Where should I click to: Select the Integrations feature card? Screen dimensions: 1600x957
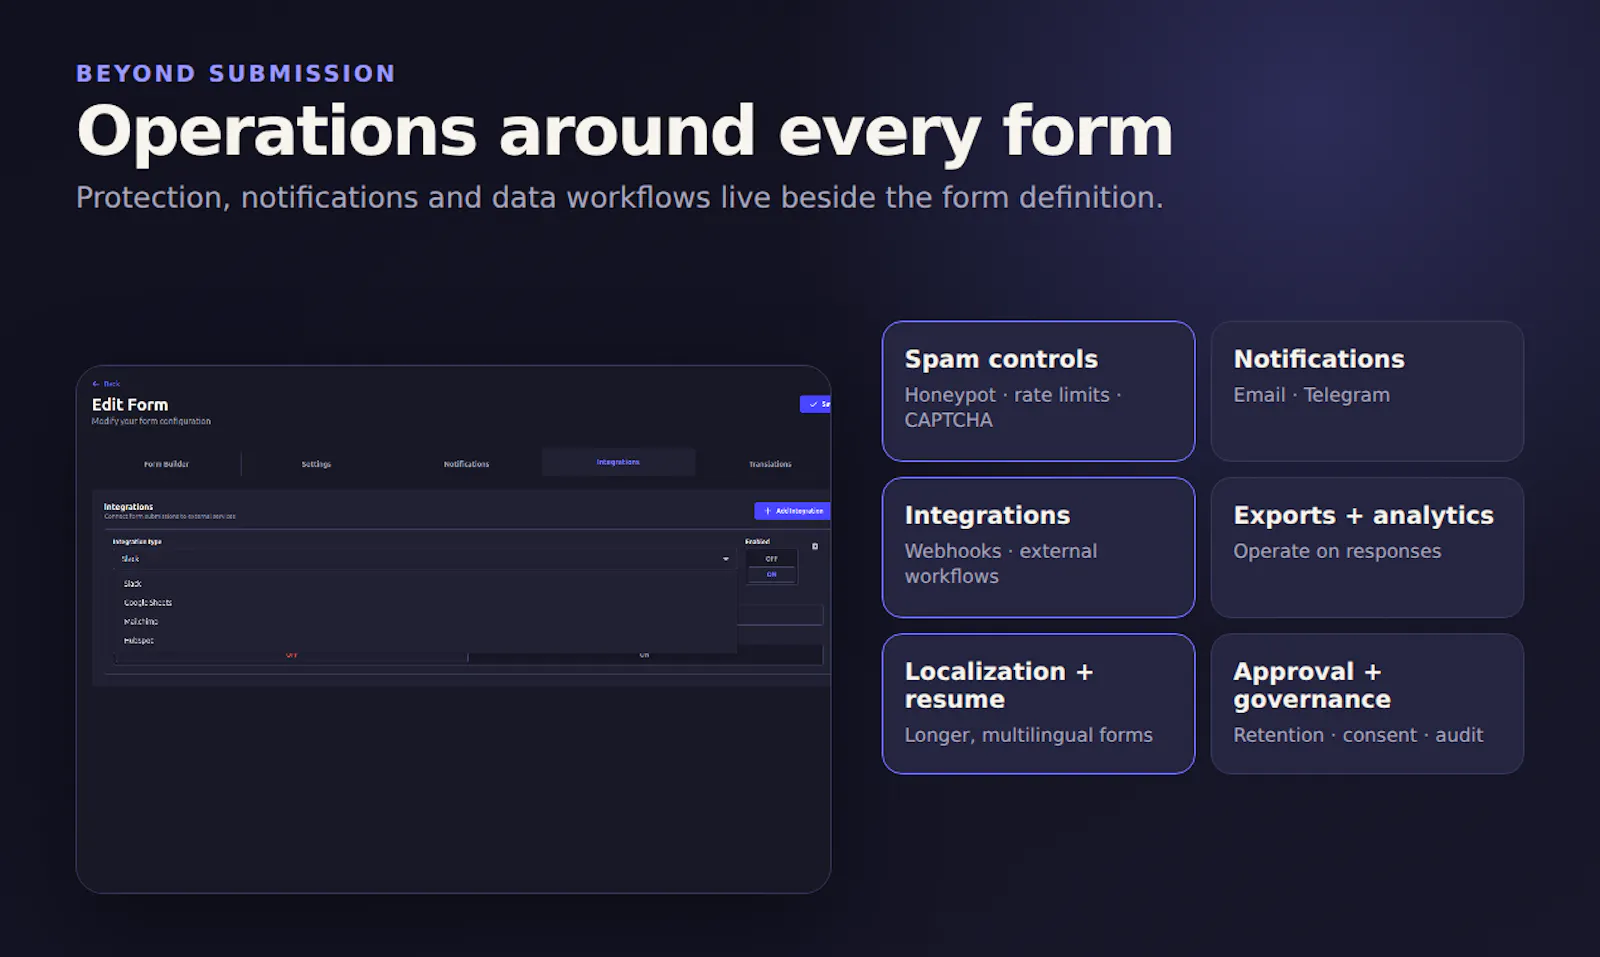coord(1038,547)
